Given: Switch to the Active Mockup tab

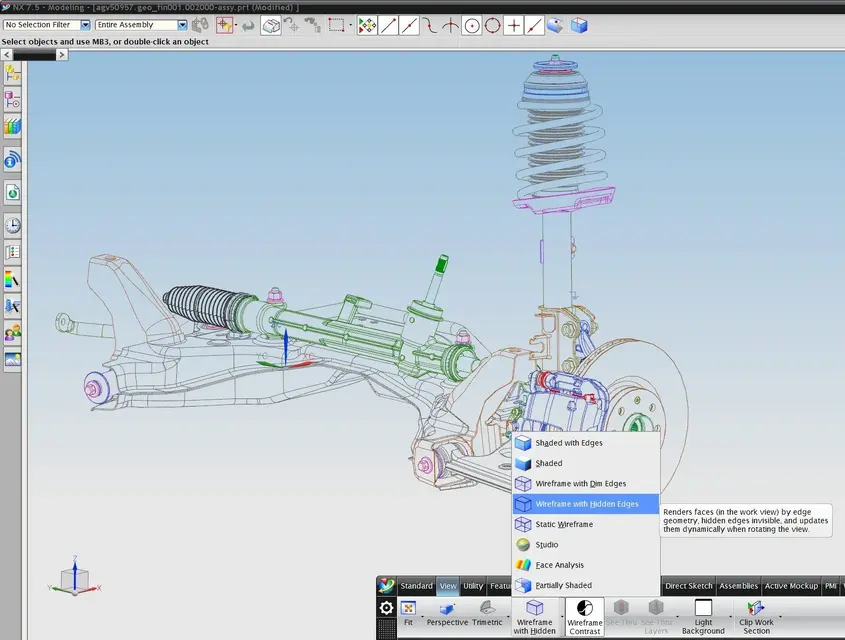Looking at the screenshot, I should click(x=791, y=586).
